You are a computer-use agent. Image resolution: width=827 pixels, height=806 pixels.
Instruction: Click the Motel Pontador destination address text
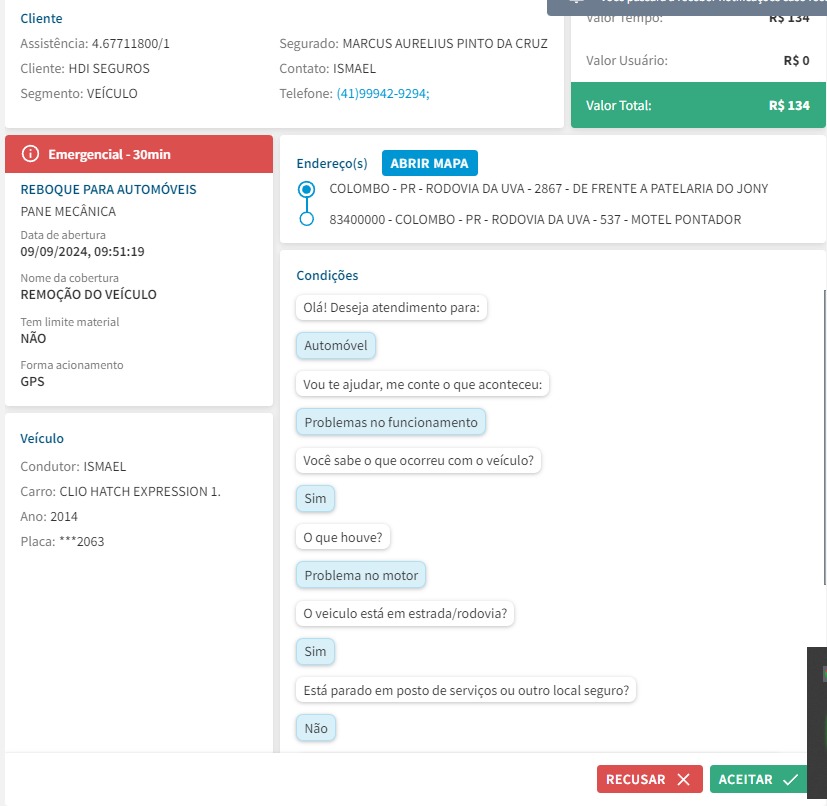tap(535, 219)
